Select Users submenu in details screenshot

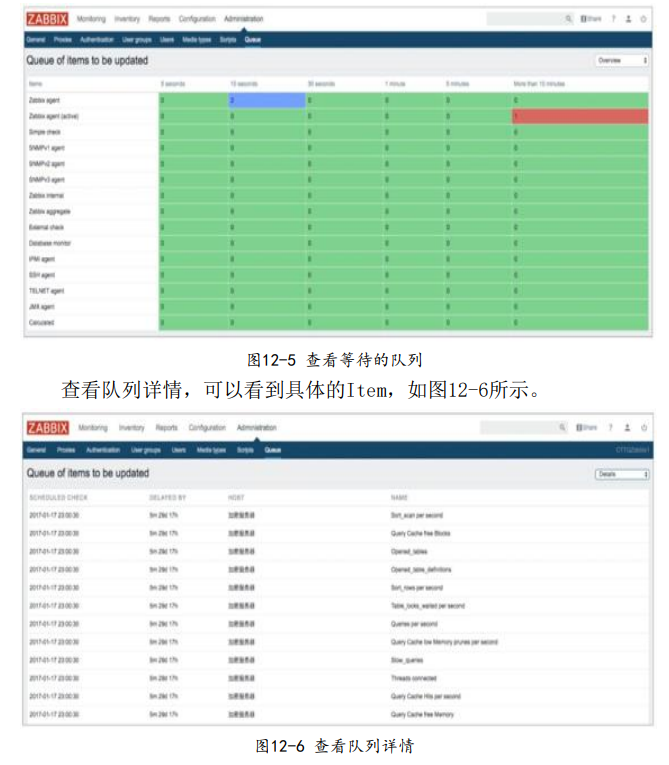pos(179,450)
